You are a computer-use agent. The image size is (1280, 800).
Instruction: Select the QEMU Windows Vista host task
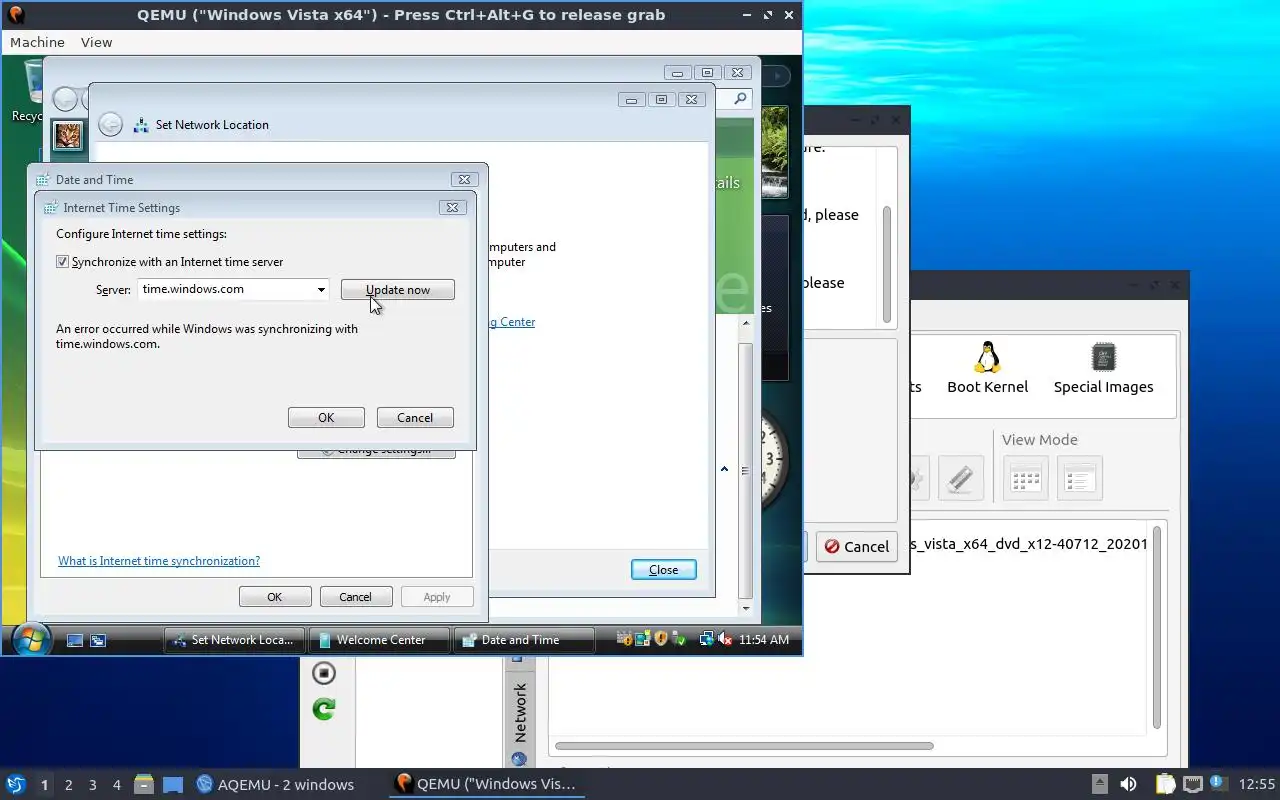coord(487,784)
